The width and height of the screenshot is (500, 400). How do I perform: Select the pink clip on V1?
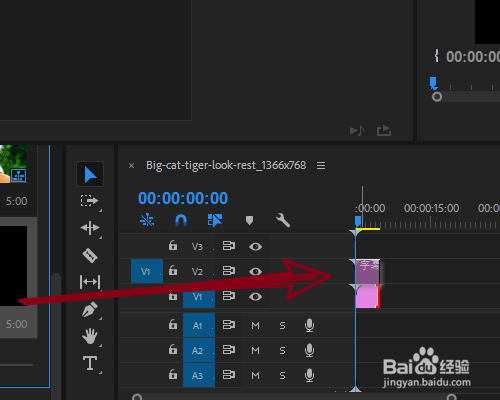pyautogui.click(x=368, y=296)
